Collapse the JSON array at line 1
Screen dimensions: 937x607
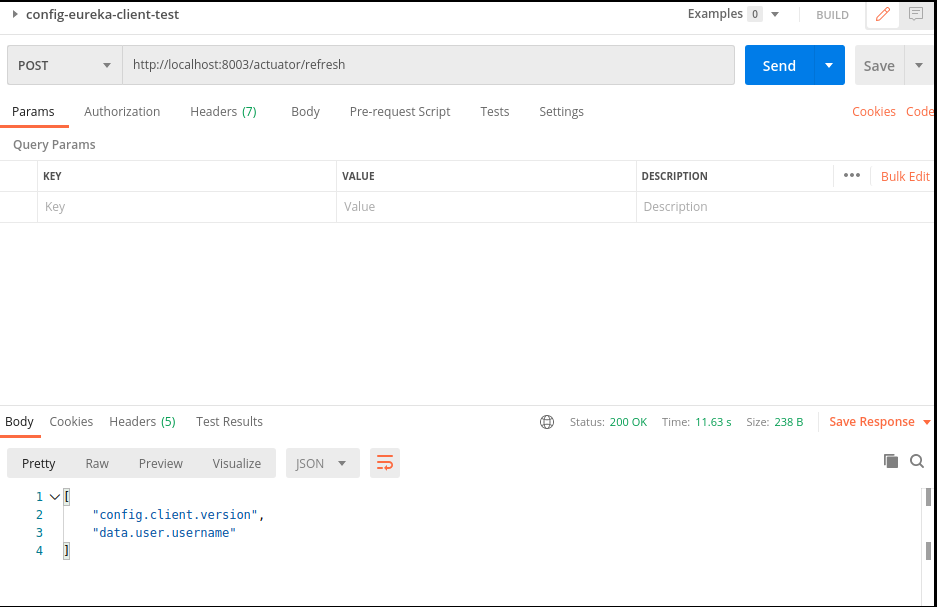point(54,496)
